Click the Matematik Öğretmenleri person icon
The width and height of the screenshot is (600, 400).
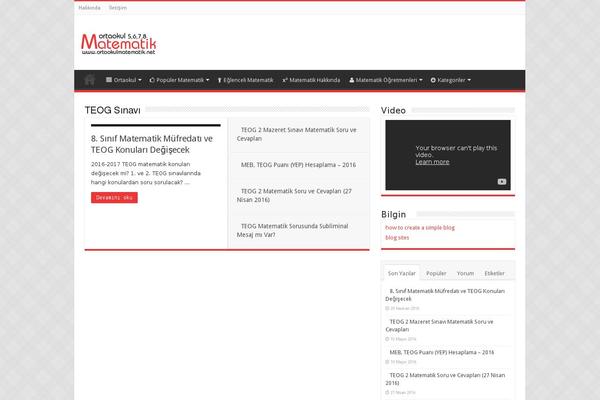[x=351, y=80]
